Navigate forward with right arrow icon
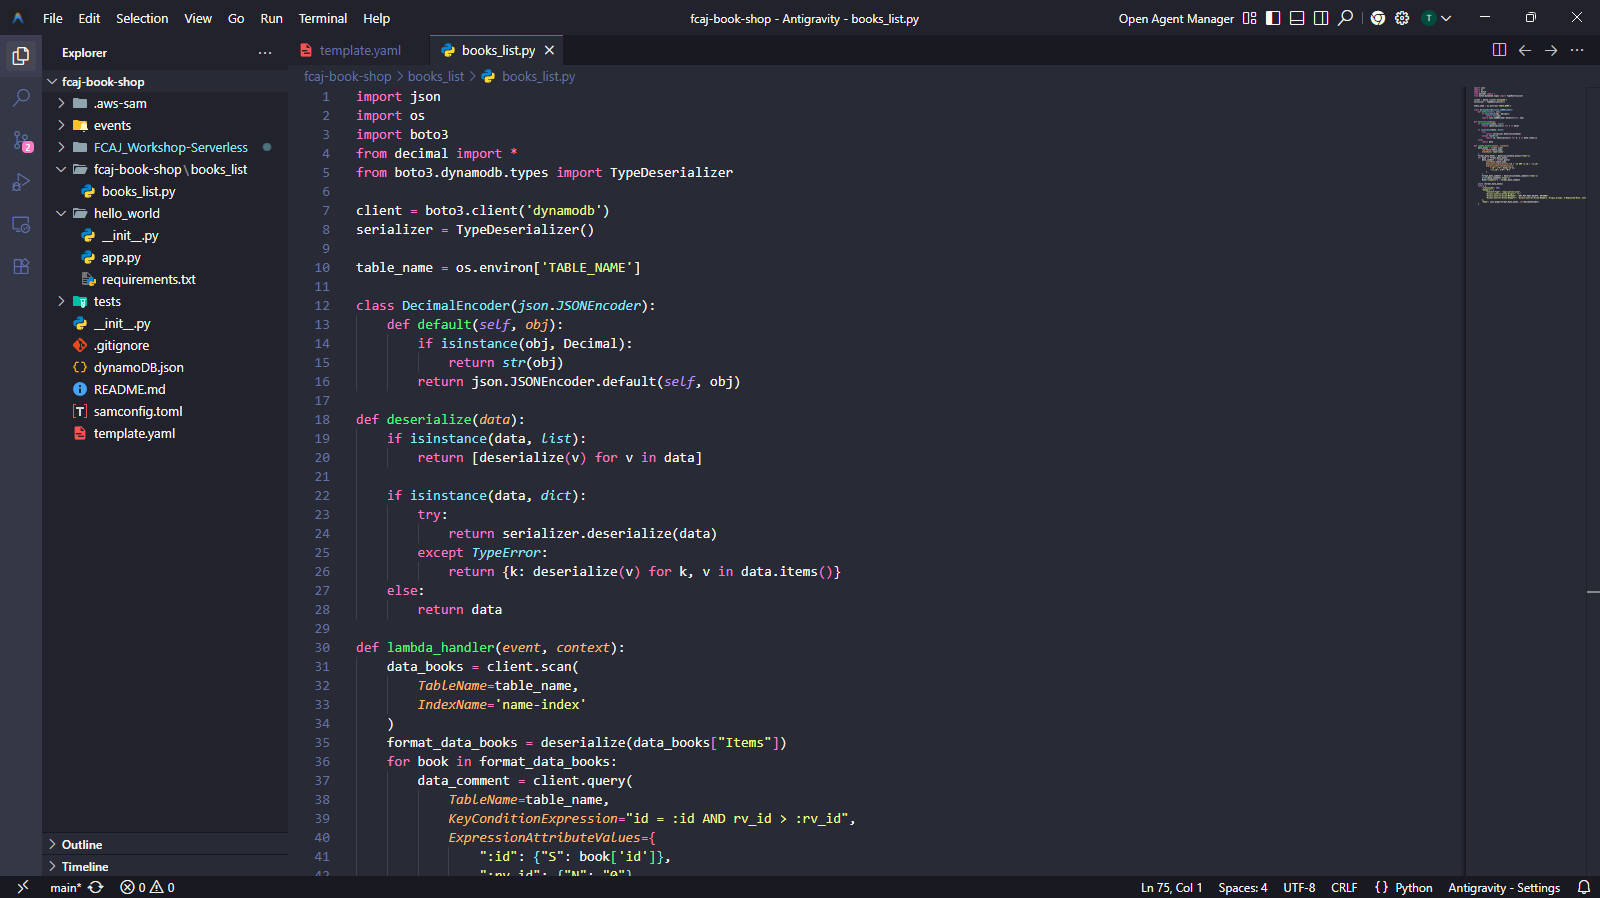 coord(1551,50)
